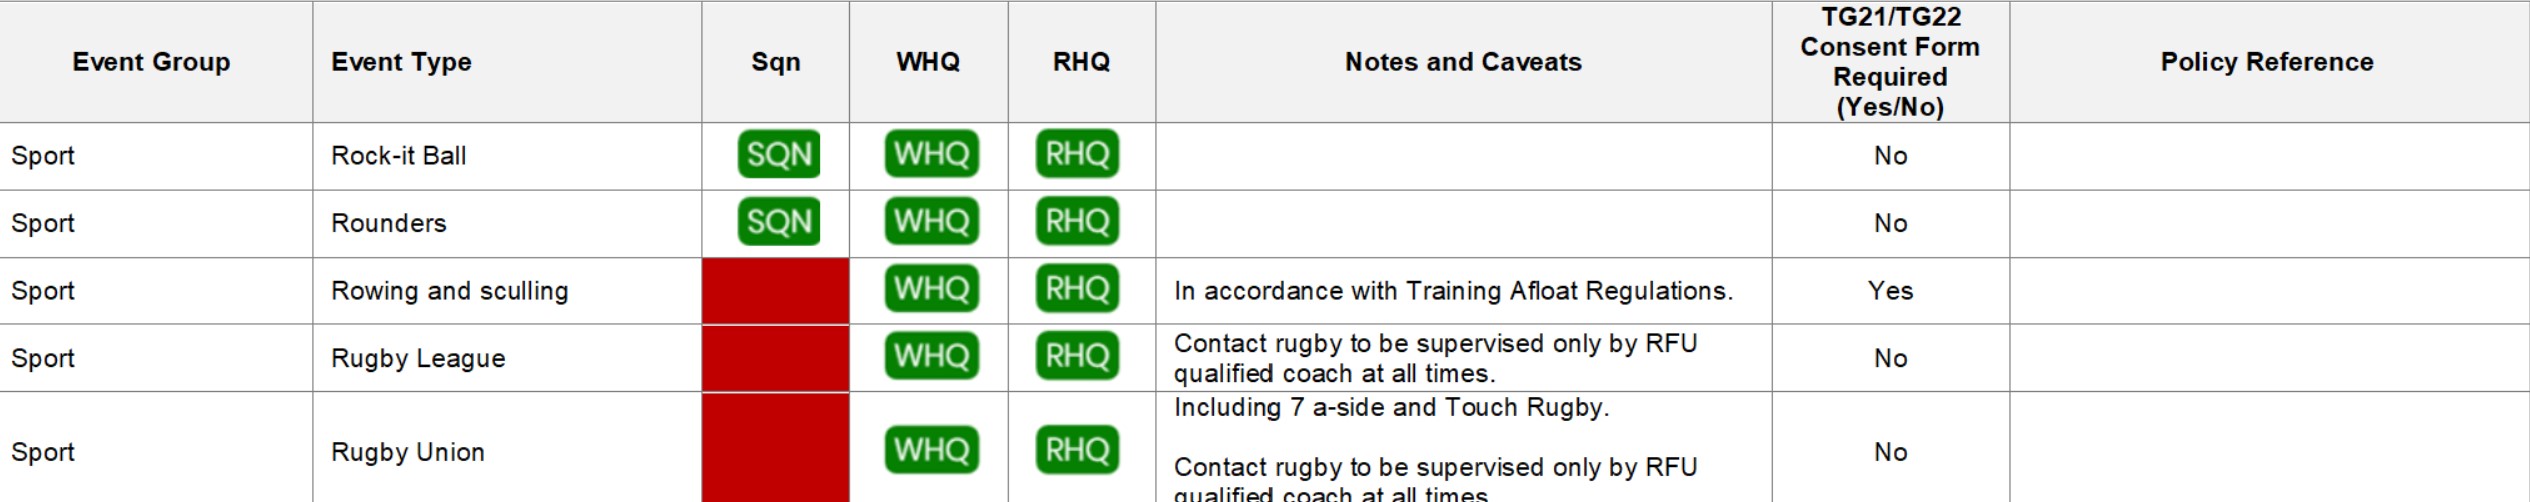Click the SQN badge for Rock-it Ball
This screenshot has height=502, width=2530.
[779, 154]
